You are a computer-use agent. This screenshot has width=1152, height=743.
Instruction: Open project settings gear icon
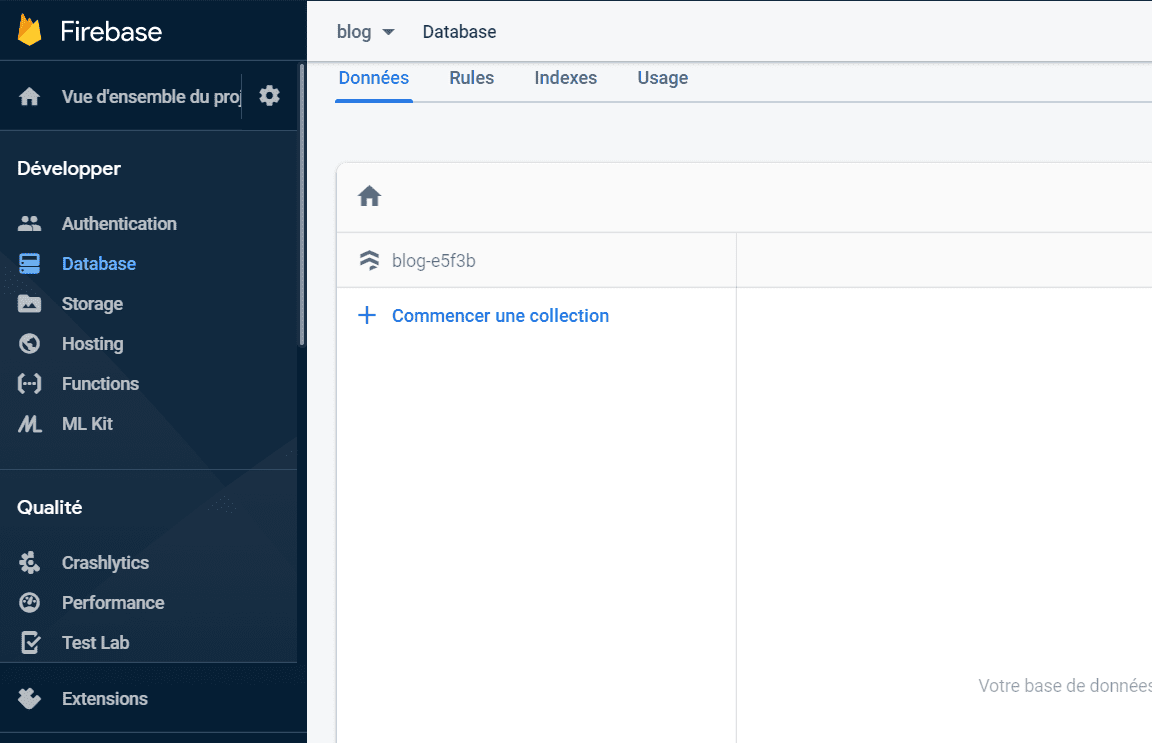point(269,96)
